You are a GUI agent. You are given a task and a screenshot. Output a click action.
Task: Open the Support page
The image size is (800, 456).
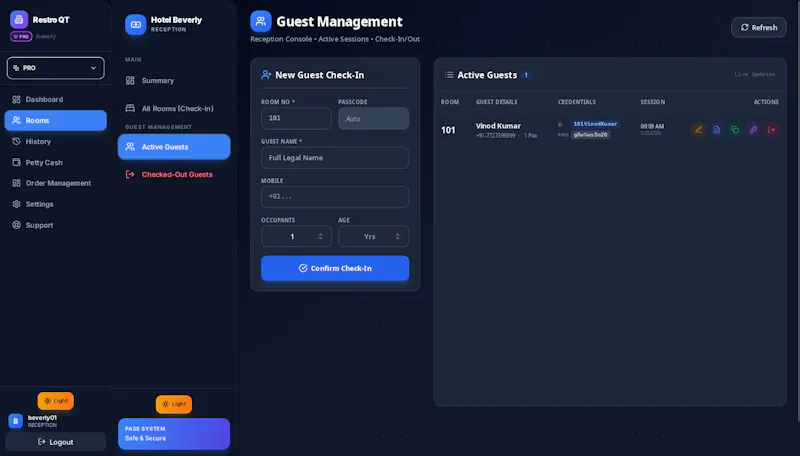click(x=56, y=225)
